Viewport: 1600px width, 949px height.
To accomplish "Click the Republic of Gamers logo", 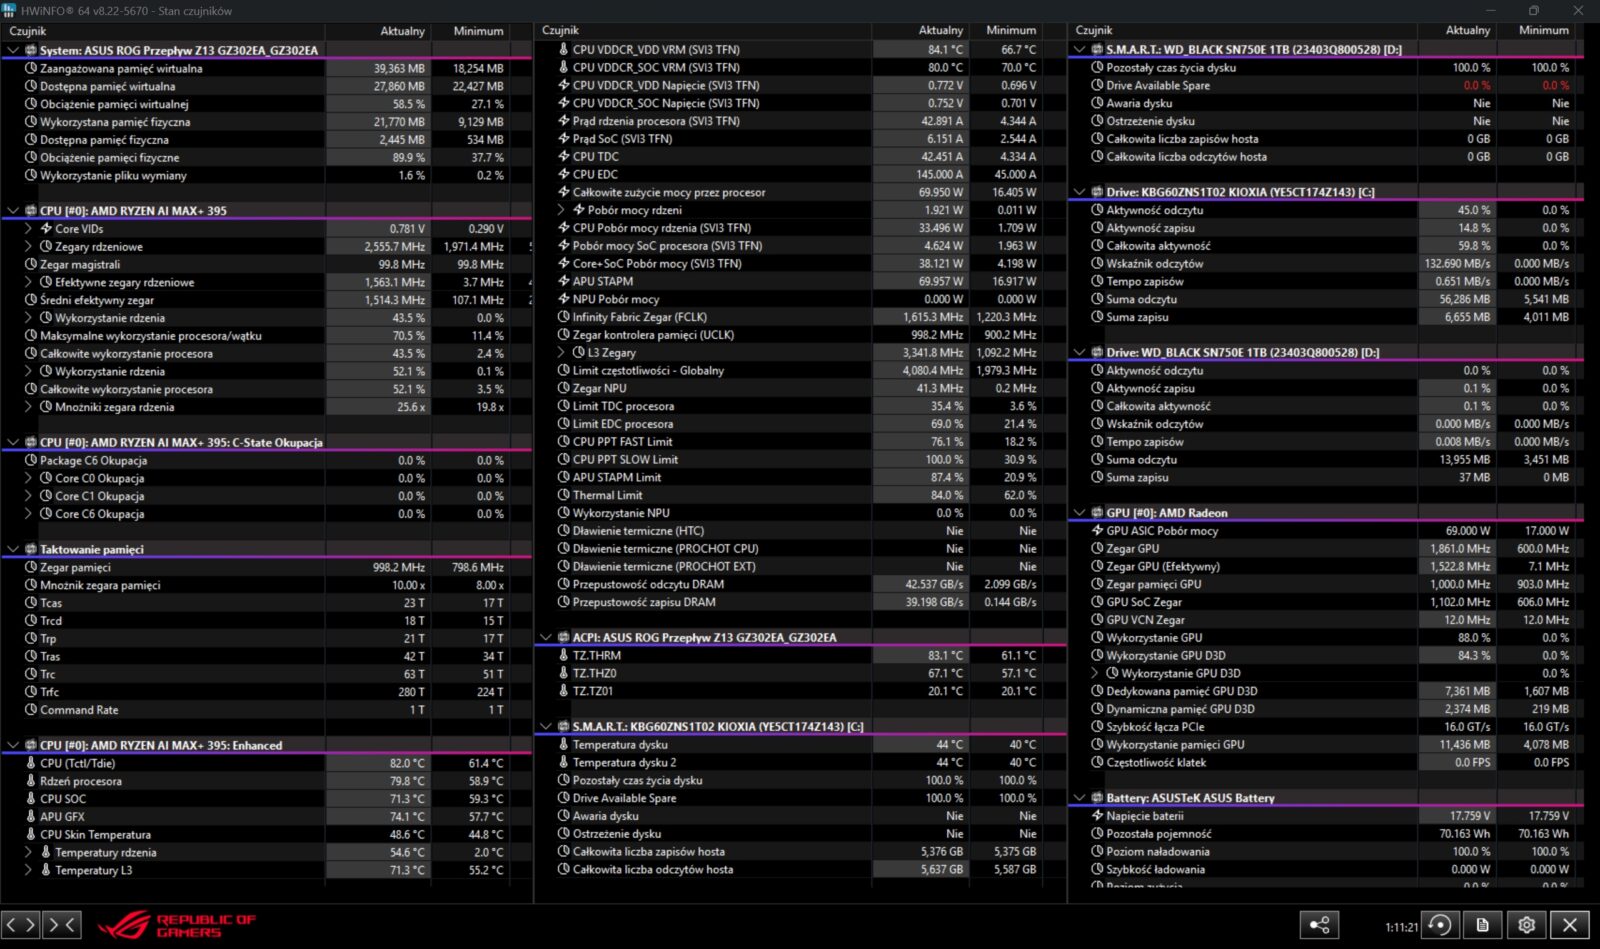I will [178, 925].
